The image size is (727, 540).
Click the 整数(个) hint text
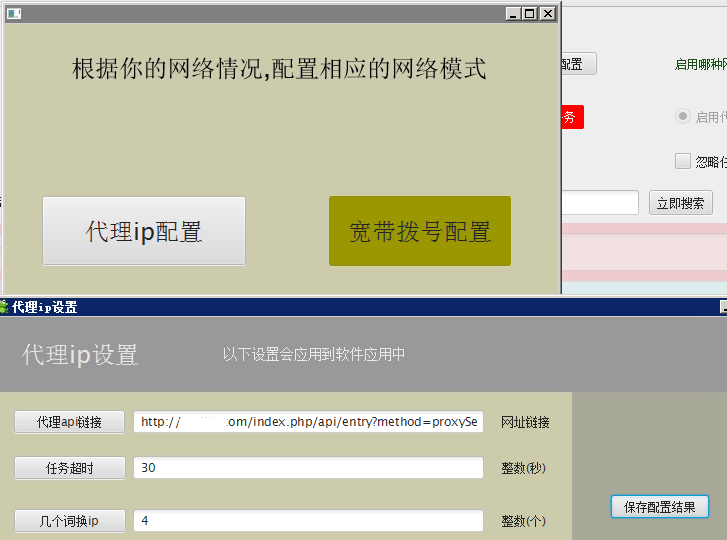tap(523, 521)
